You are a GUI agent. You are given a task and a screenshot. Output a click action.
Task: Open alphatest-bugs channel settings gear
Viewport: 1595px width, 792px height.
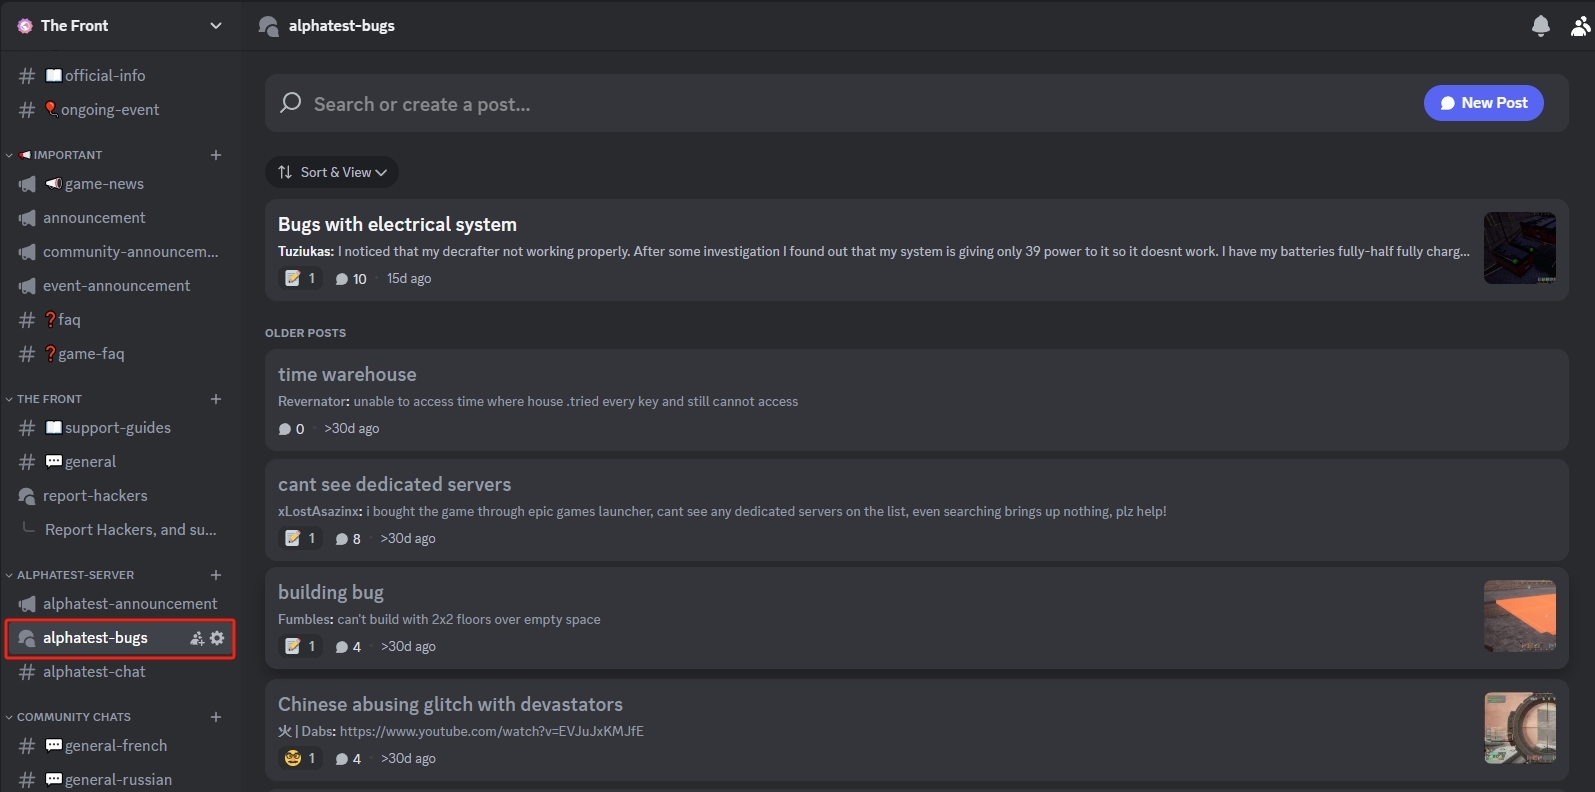point(217,638)
